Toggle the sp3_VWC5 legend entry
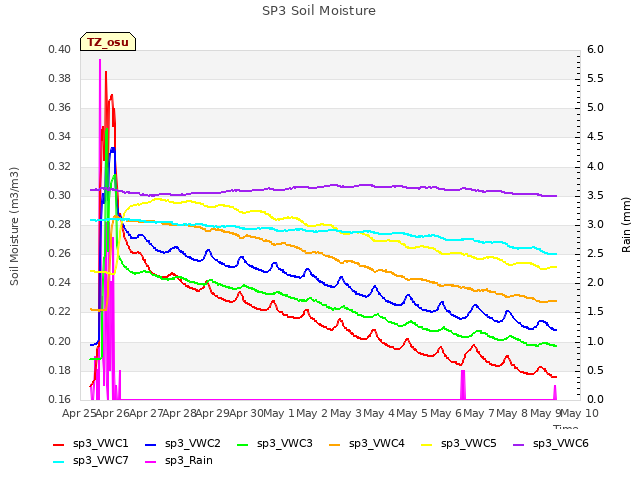 (x=459, y=444)
